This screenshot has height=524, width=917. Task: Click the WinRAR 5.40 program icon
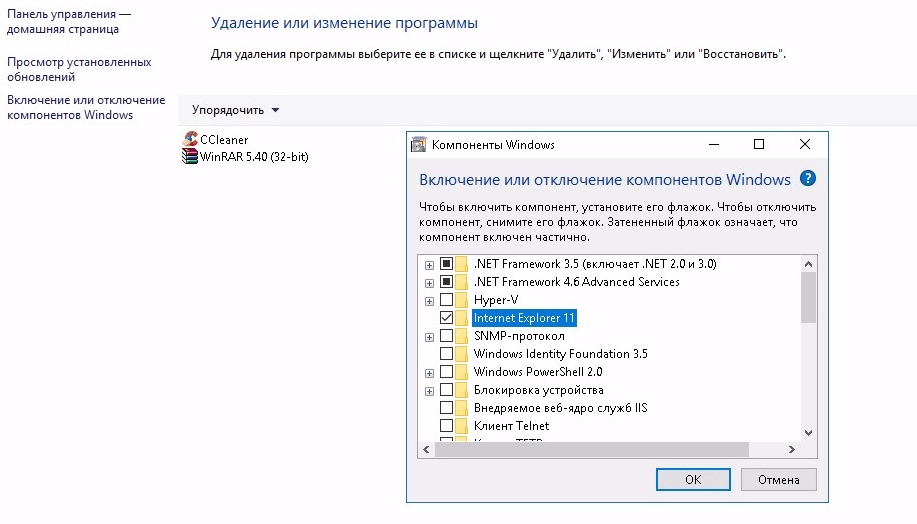coord(190,156)
